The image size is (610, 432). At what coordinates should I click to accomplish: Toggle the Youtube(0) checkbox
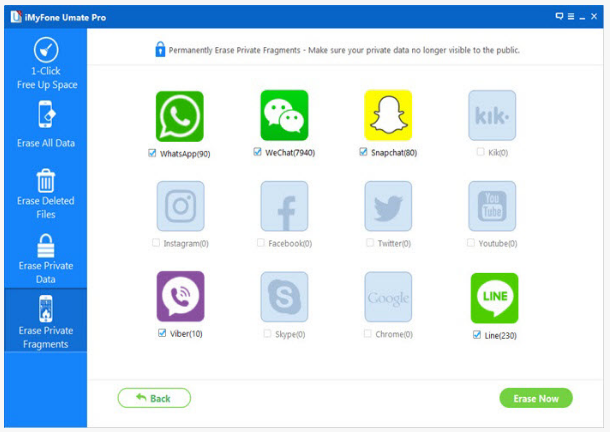[x=471, y=242]
